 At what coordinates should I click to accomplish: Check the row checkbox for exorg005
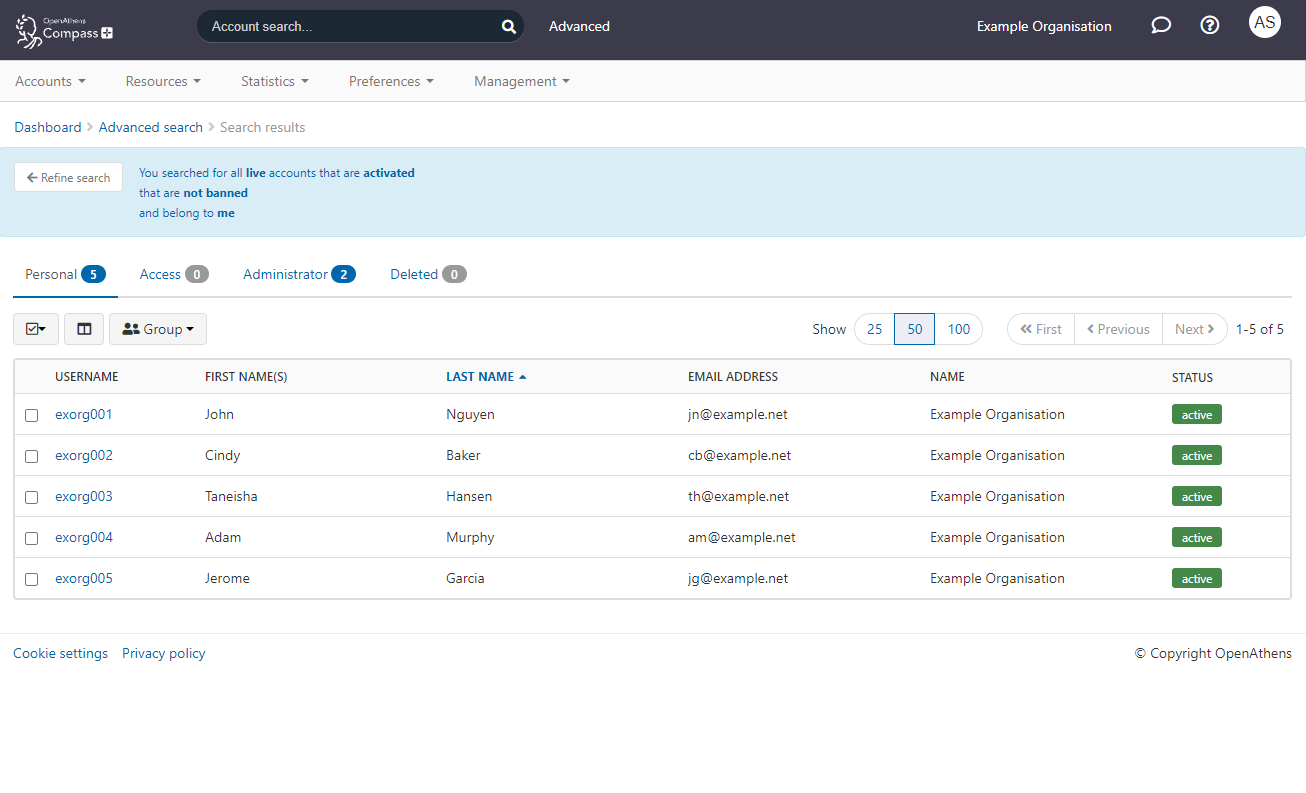pyautogui.click(x=31, y=579)
